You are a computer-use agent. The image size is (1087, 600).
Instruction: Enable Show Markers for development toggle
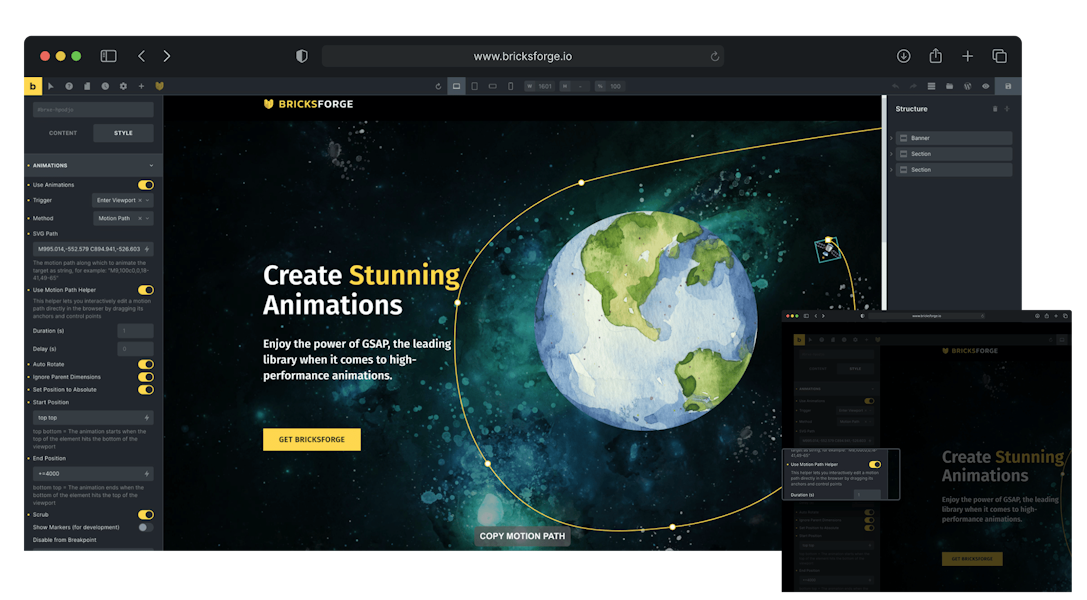[x=146, y=527]
